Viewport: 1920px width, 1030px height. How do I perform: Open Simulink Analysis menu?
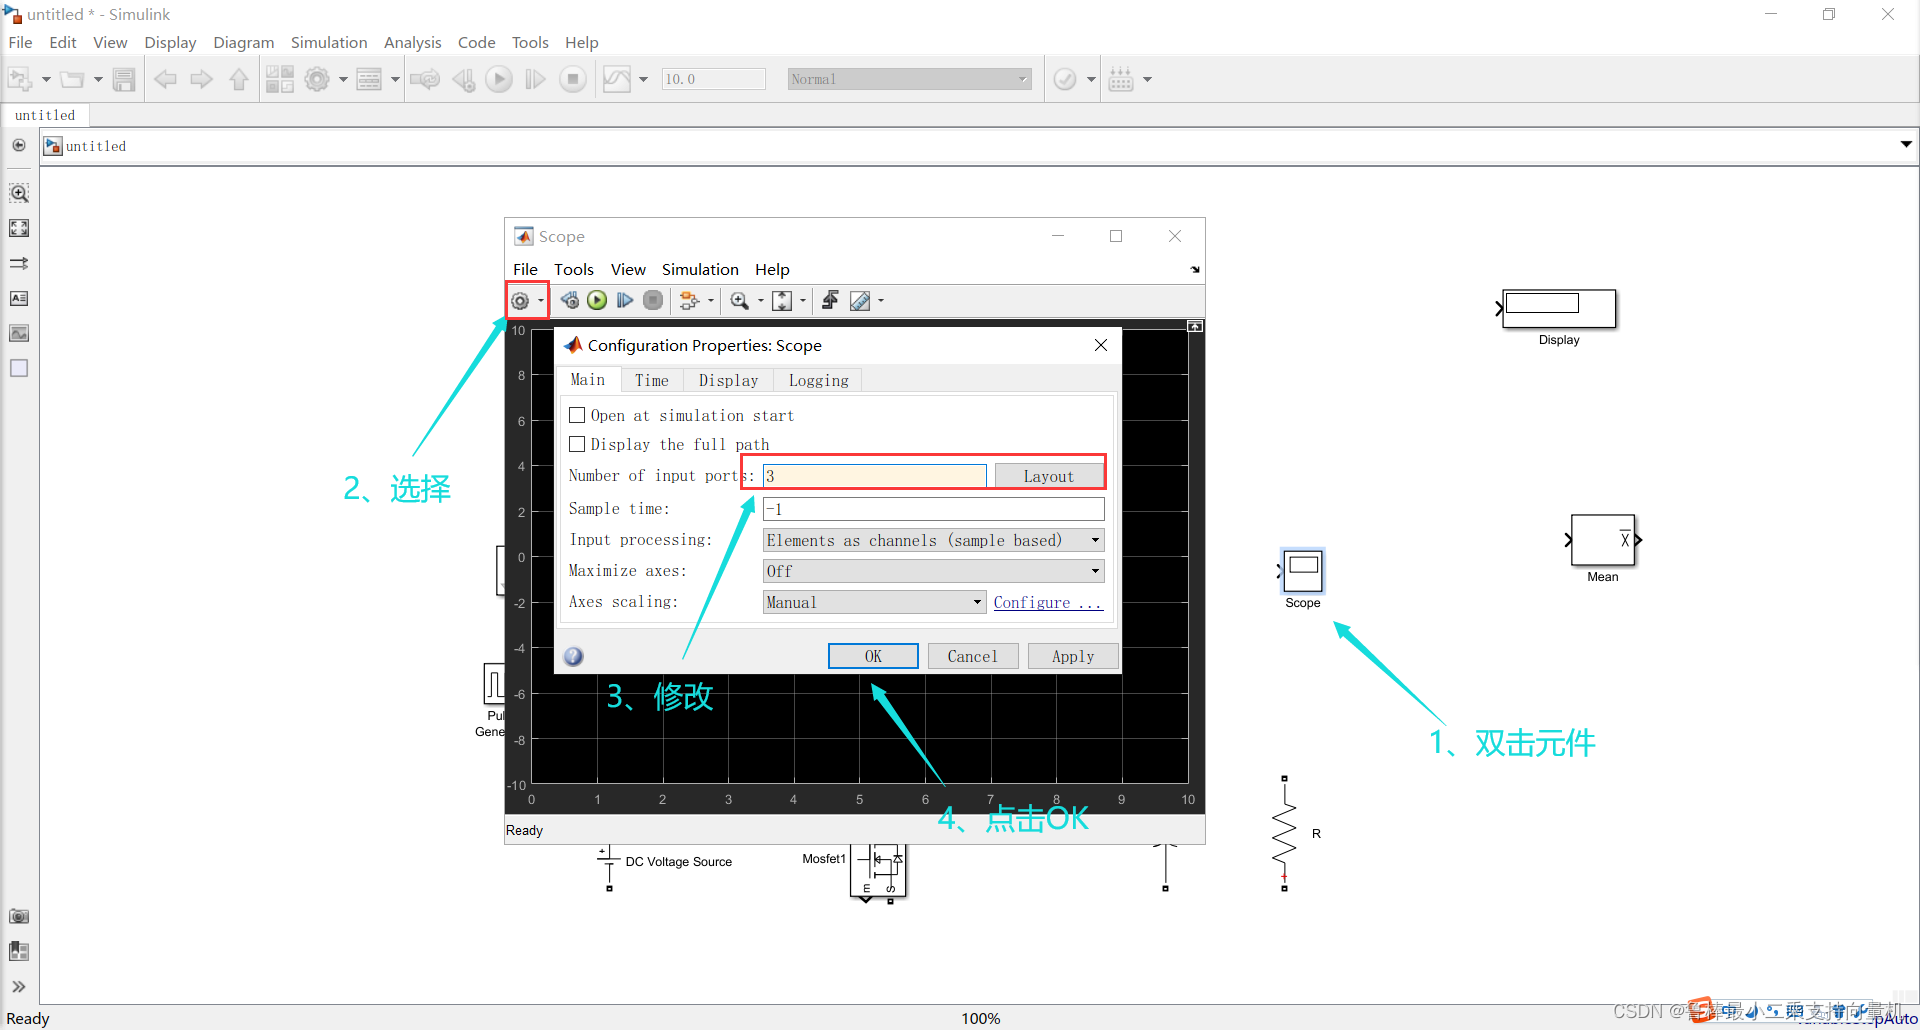pos(412,42)
